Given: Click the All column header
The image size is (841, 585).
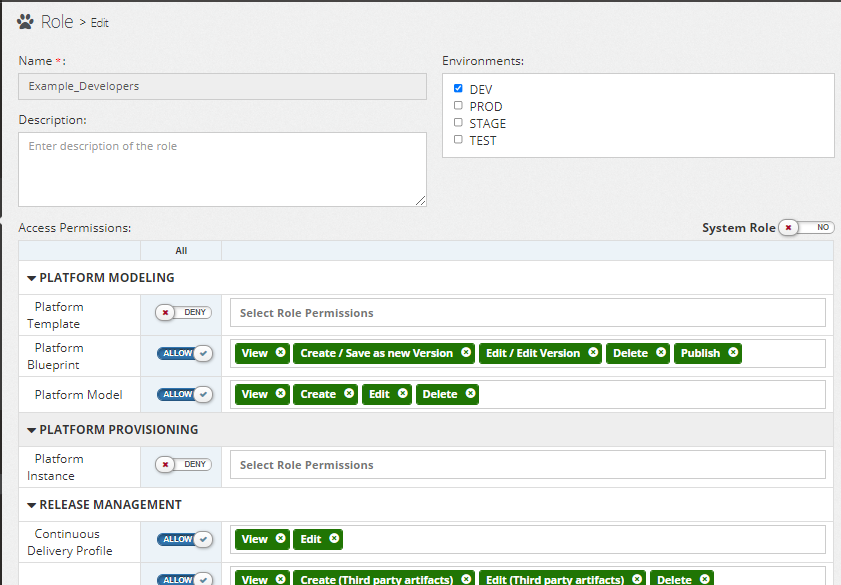Looking at the screenshot, I should pyautogui.click(x=181, y=251).
